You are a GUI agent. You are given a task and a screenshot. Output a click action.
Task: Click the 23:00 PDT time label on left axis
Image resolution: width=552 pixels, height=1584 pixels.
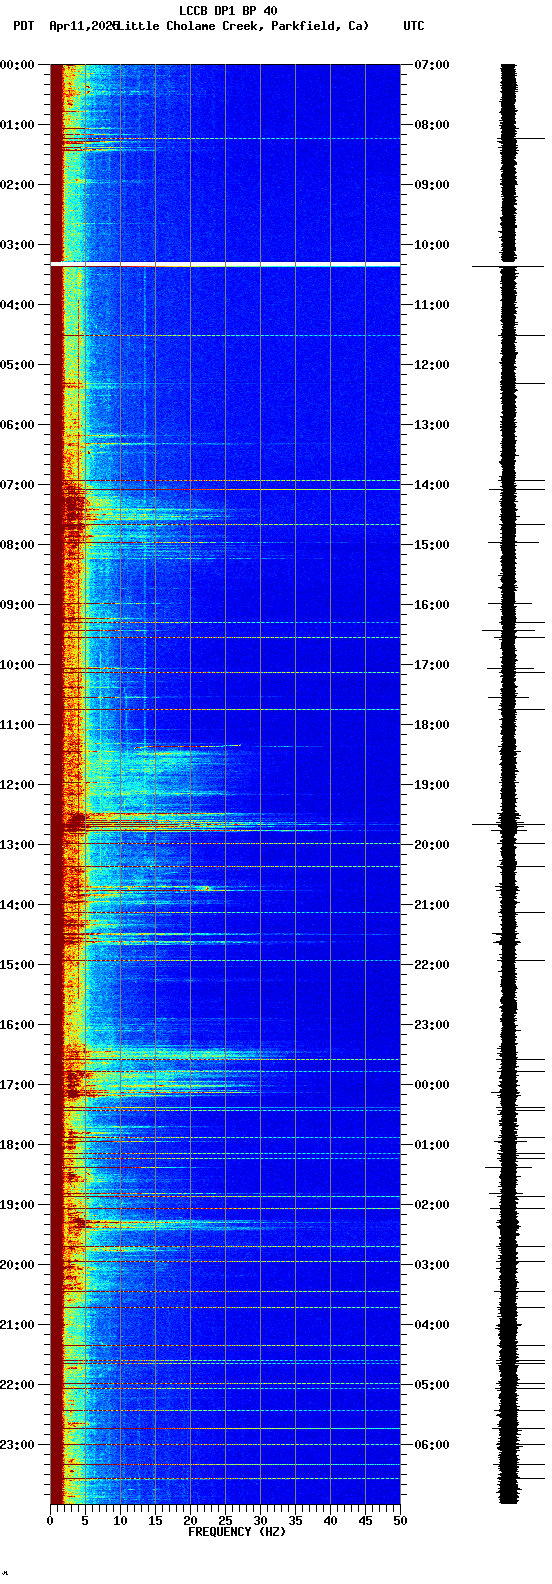pos(17,1445)
